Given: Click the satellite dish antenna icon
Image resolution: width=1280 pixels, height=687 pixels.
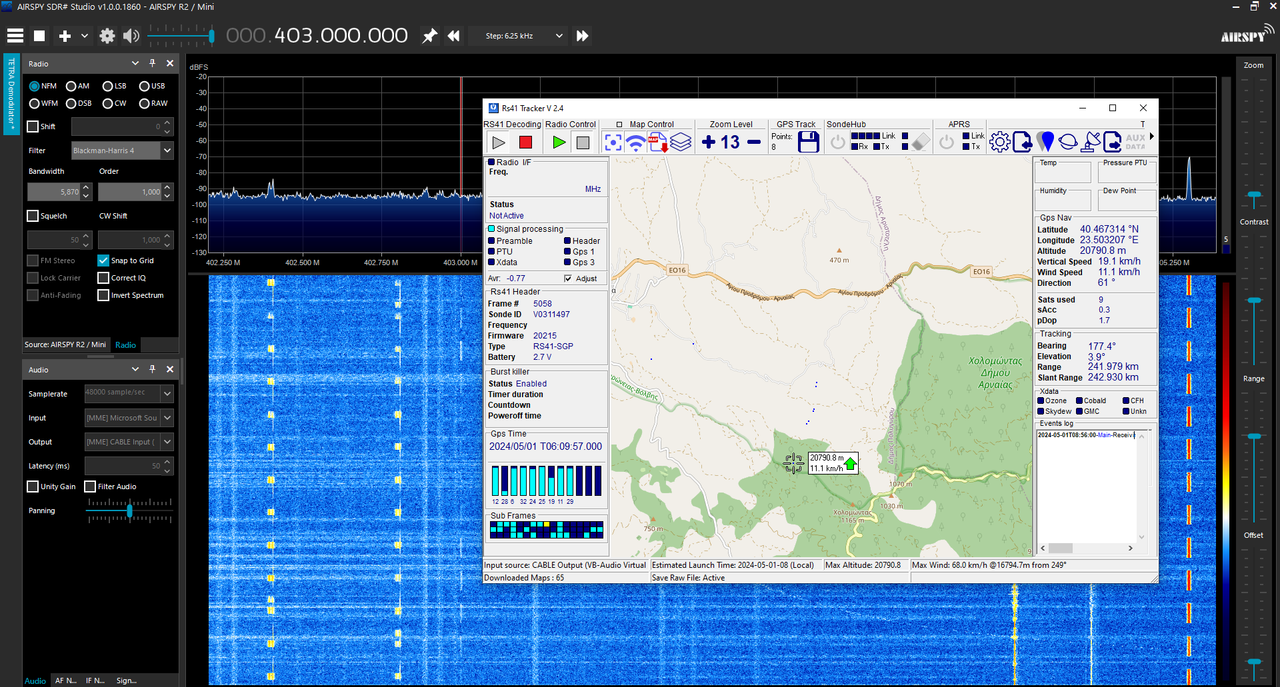Looking at the screenshot, I should pyautogui.click(x=1092, y=142).
